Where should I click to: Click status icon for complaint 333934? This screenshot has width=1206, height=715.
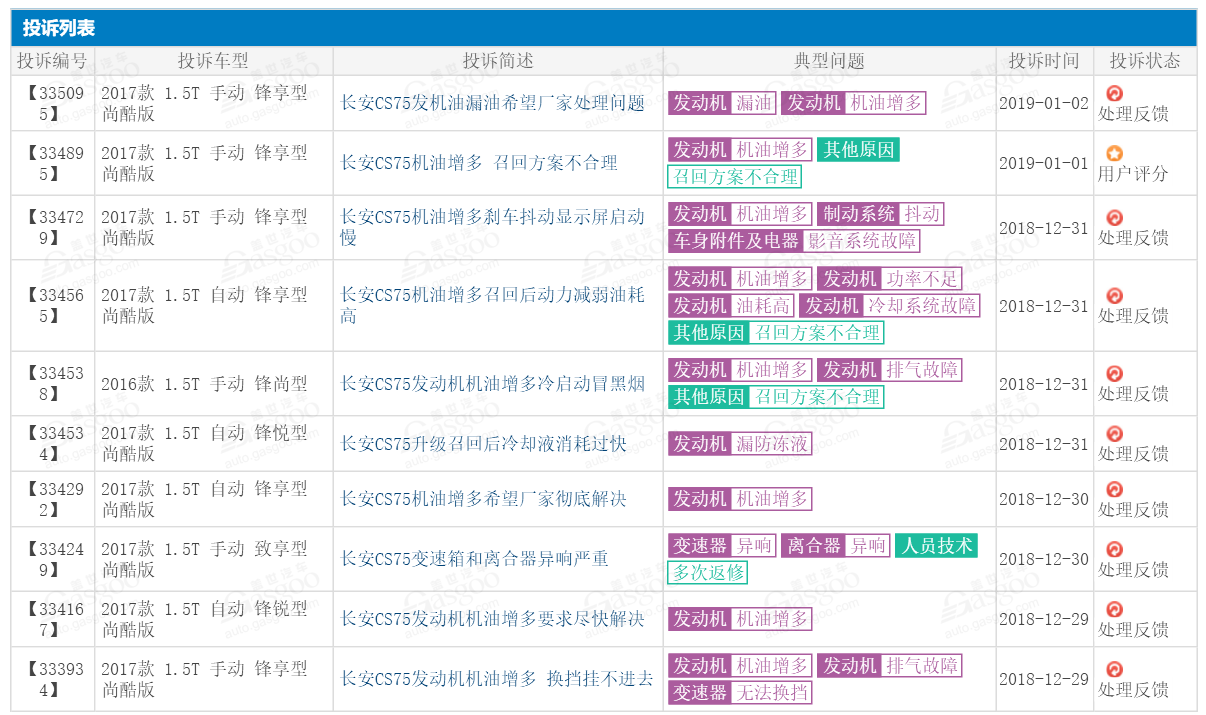tap(1114, 670)
